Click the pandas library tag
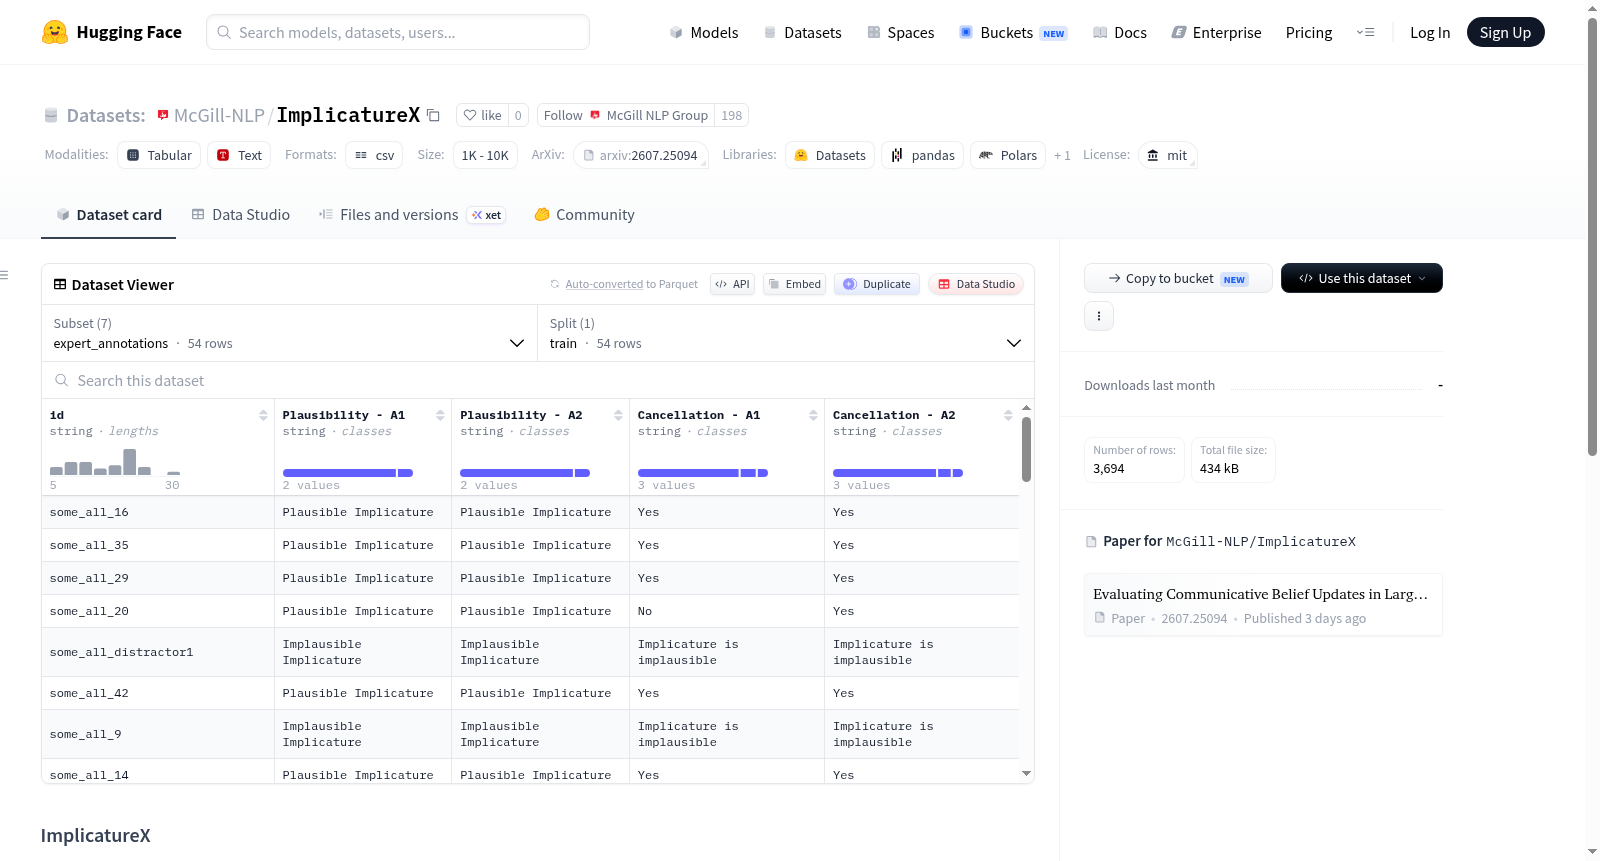Image resolution: width=1600 pixels, height=861 pixels. tap(922, 155)
